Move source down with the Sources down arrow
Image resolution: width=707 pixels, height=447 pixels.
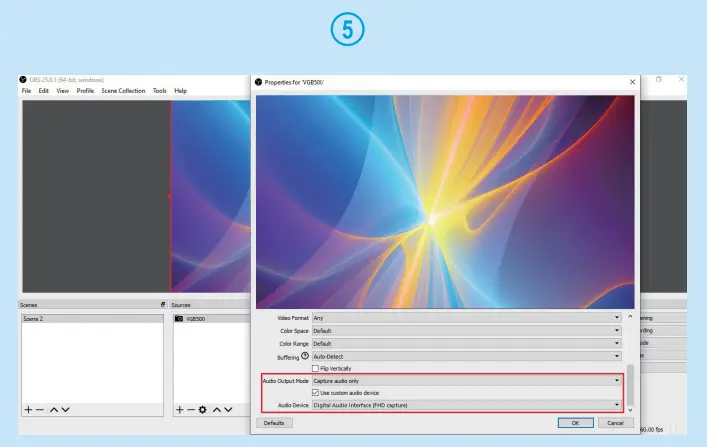228,410
